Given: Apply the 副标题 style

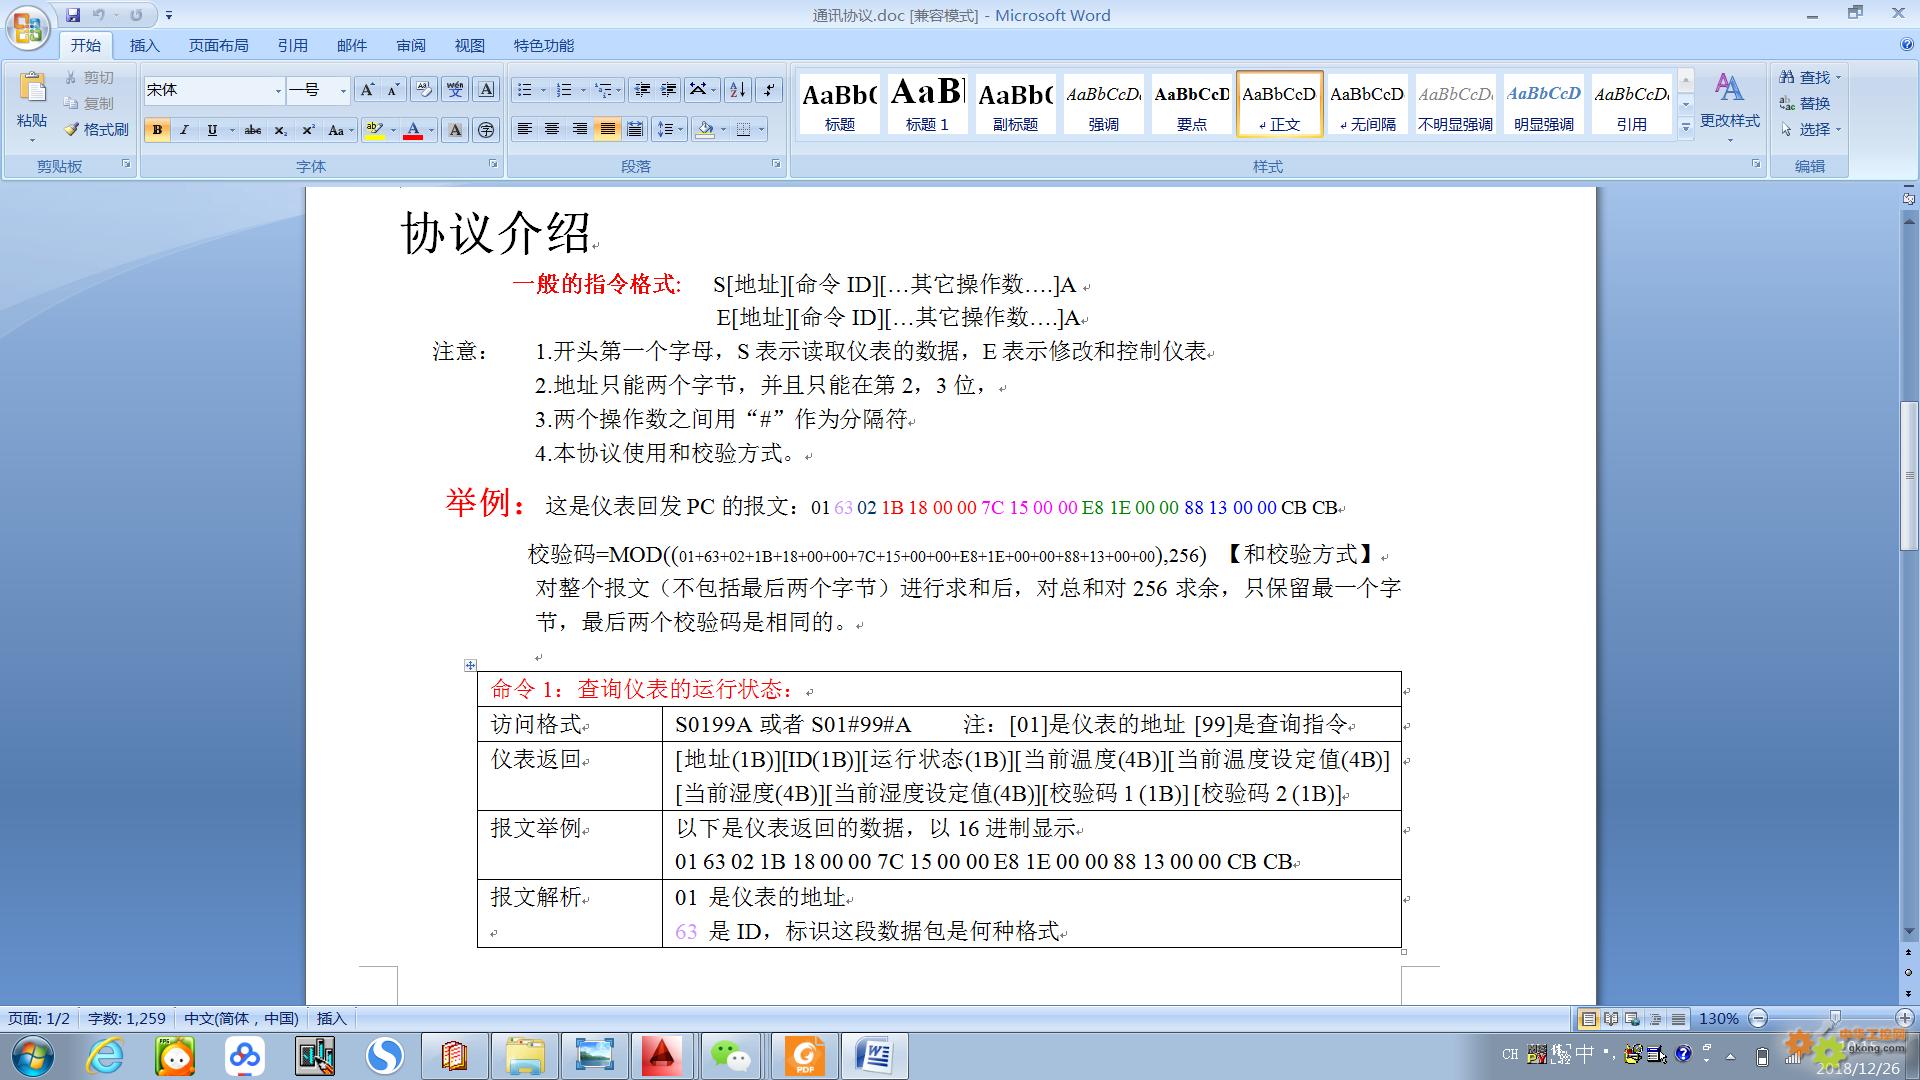Looking at the screenshot, I should point(1015,103).
